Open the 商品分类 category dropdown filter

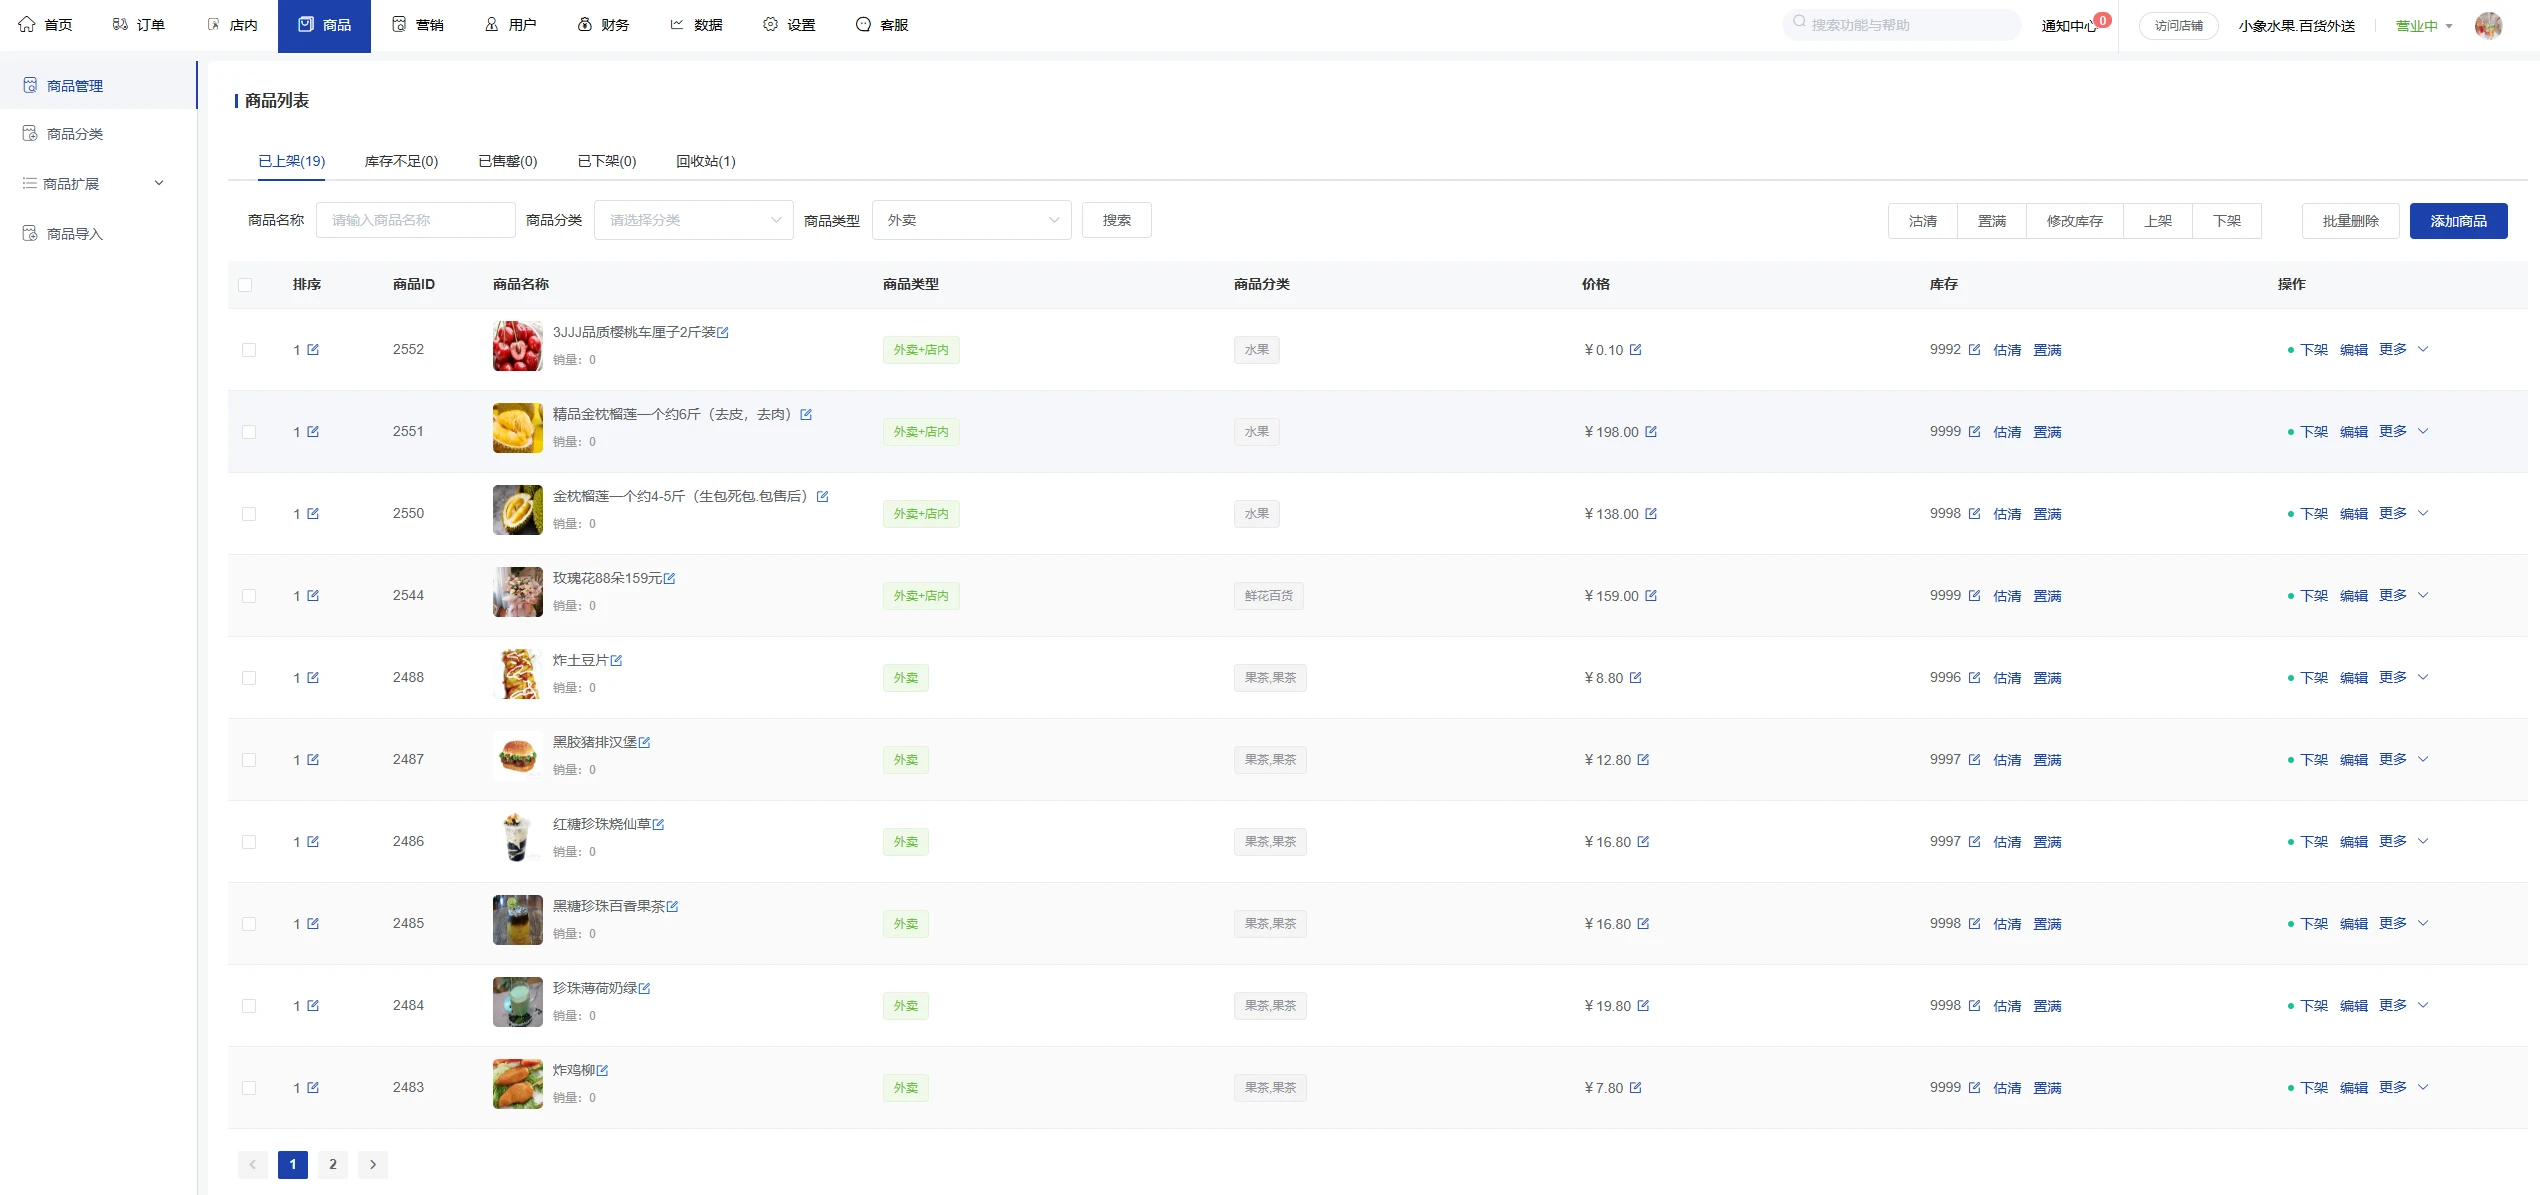693,220
